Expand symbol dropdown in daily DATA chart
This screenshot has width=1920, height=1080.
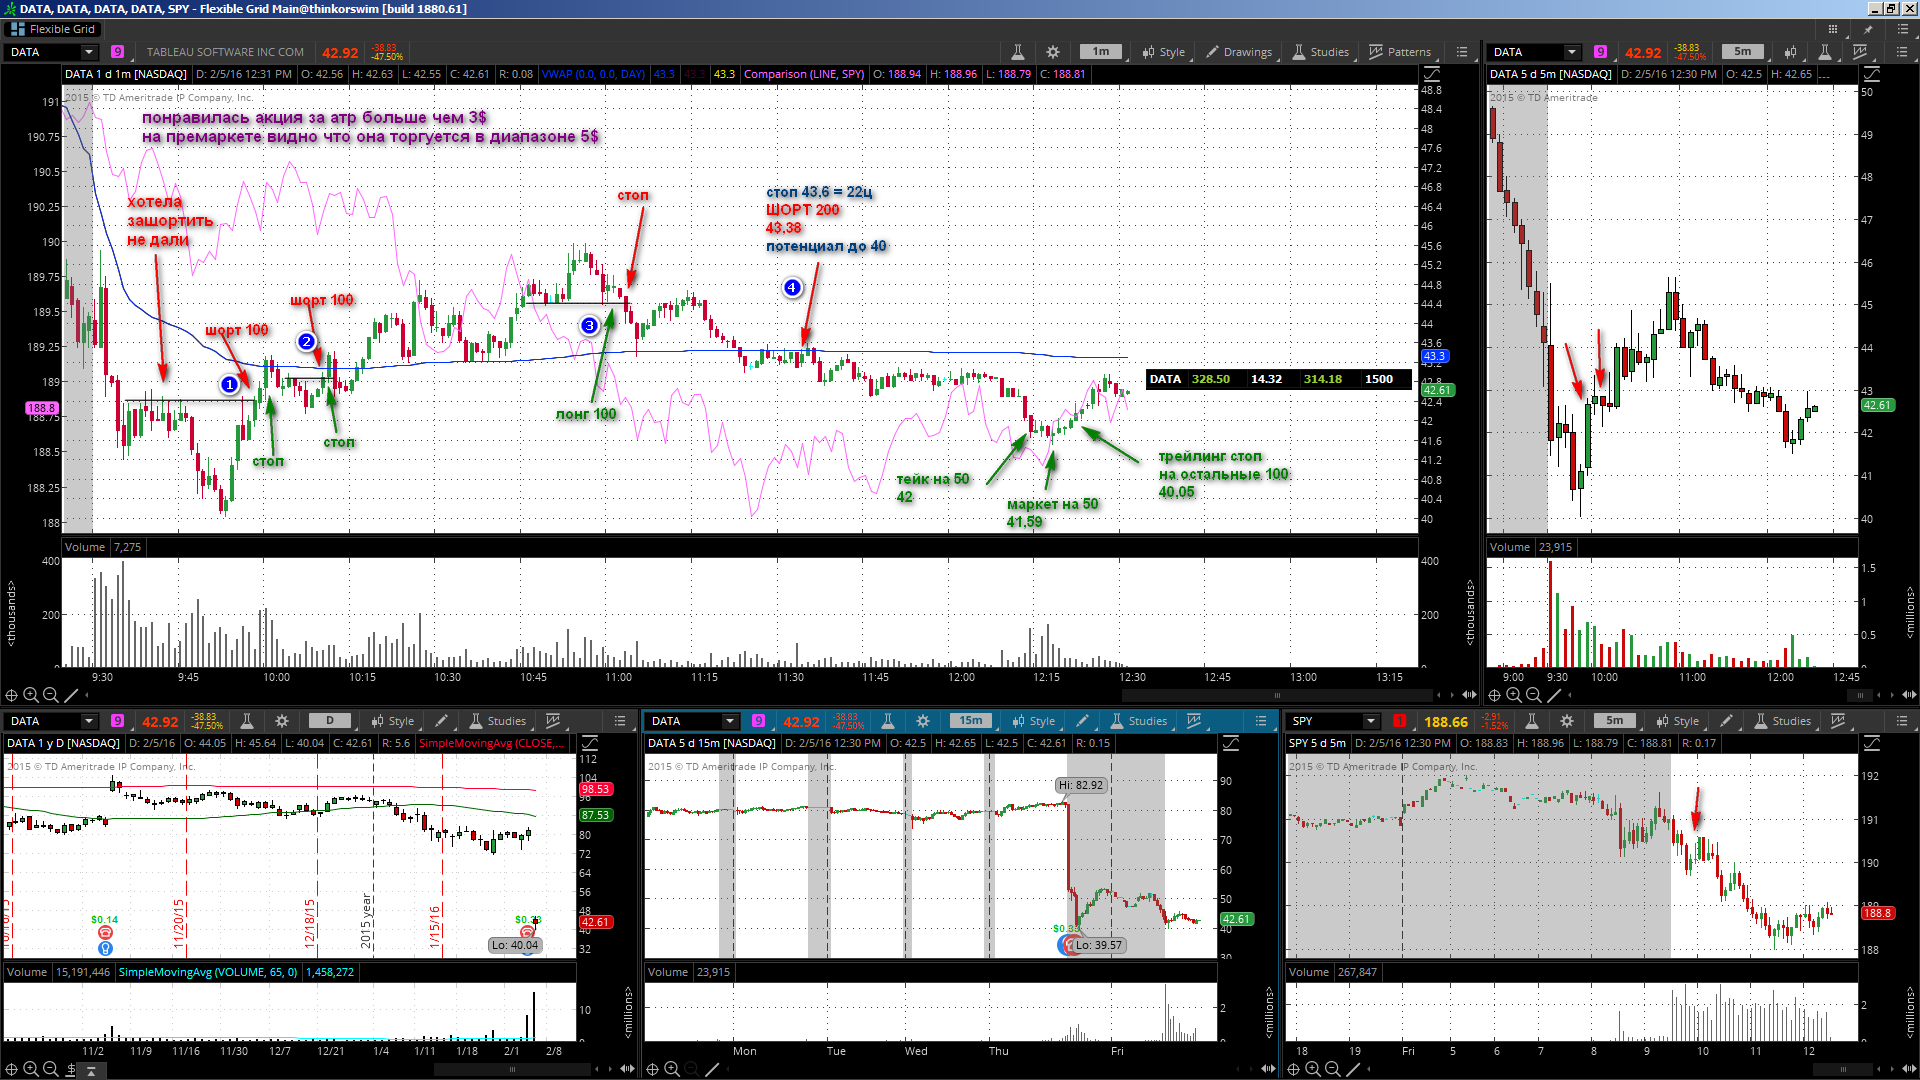(89, 721)
